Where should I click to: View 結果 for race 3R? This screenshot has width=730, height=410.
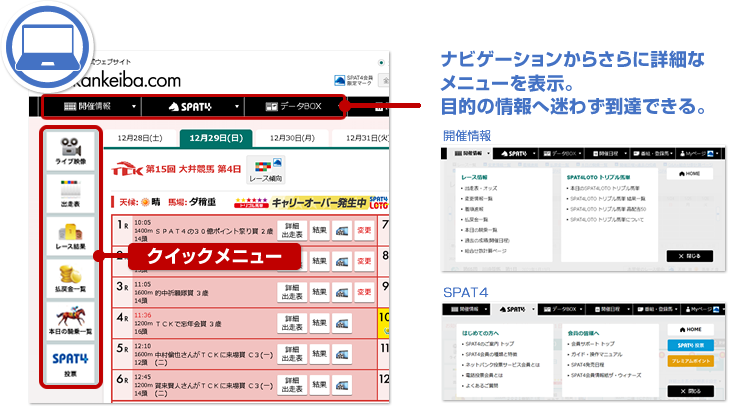pyautogui.click(x=319, y=292)
